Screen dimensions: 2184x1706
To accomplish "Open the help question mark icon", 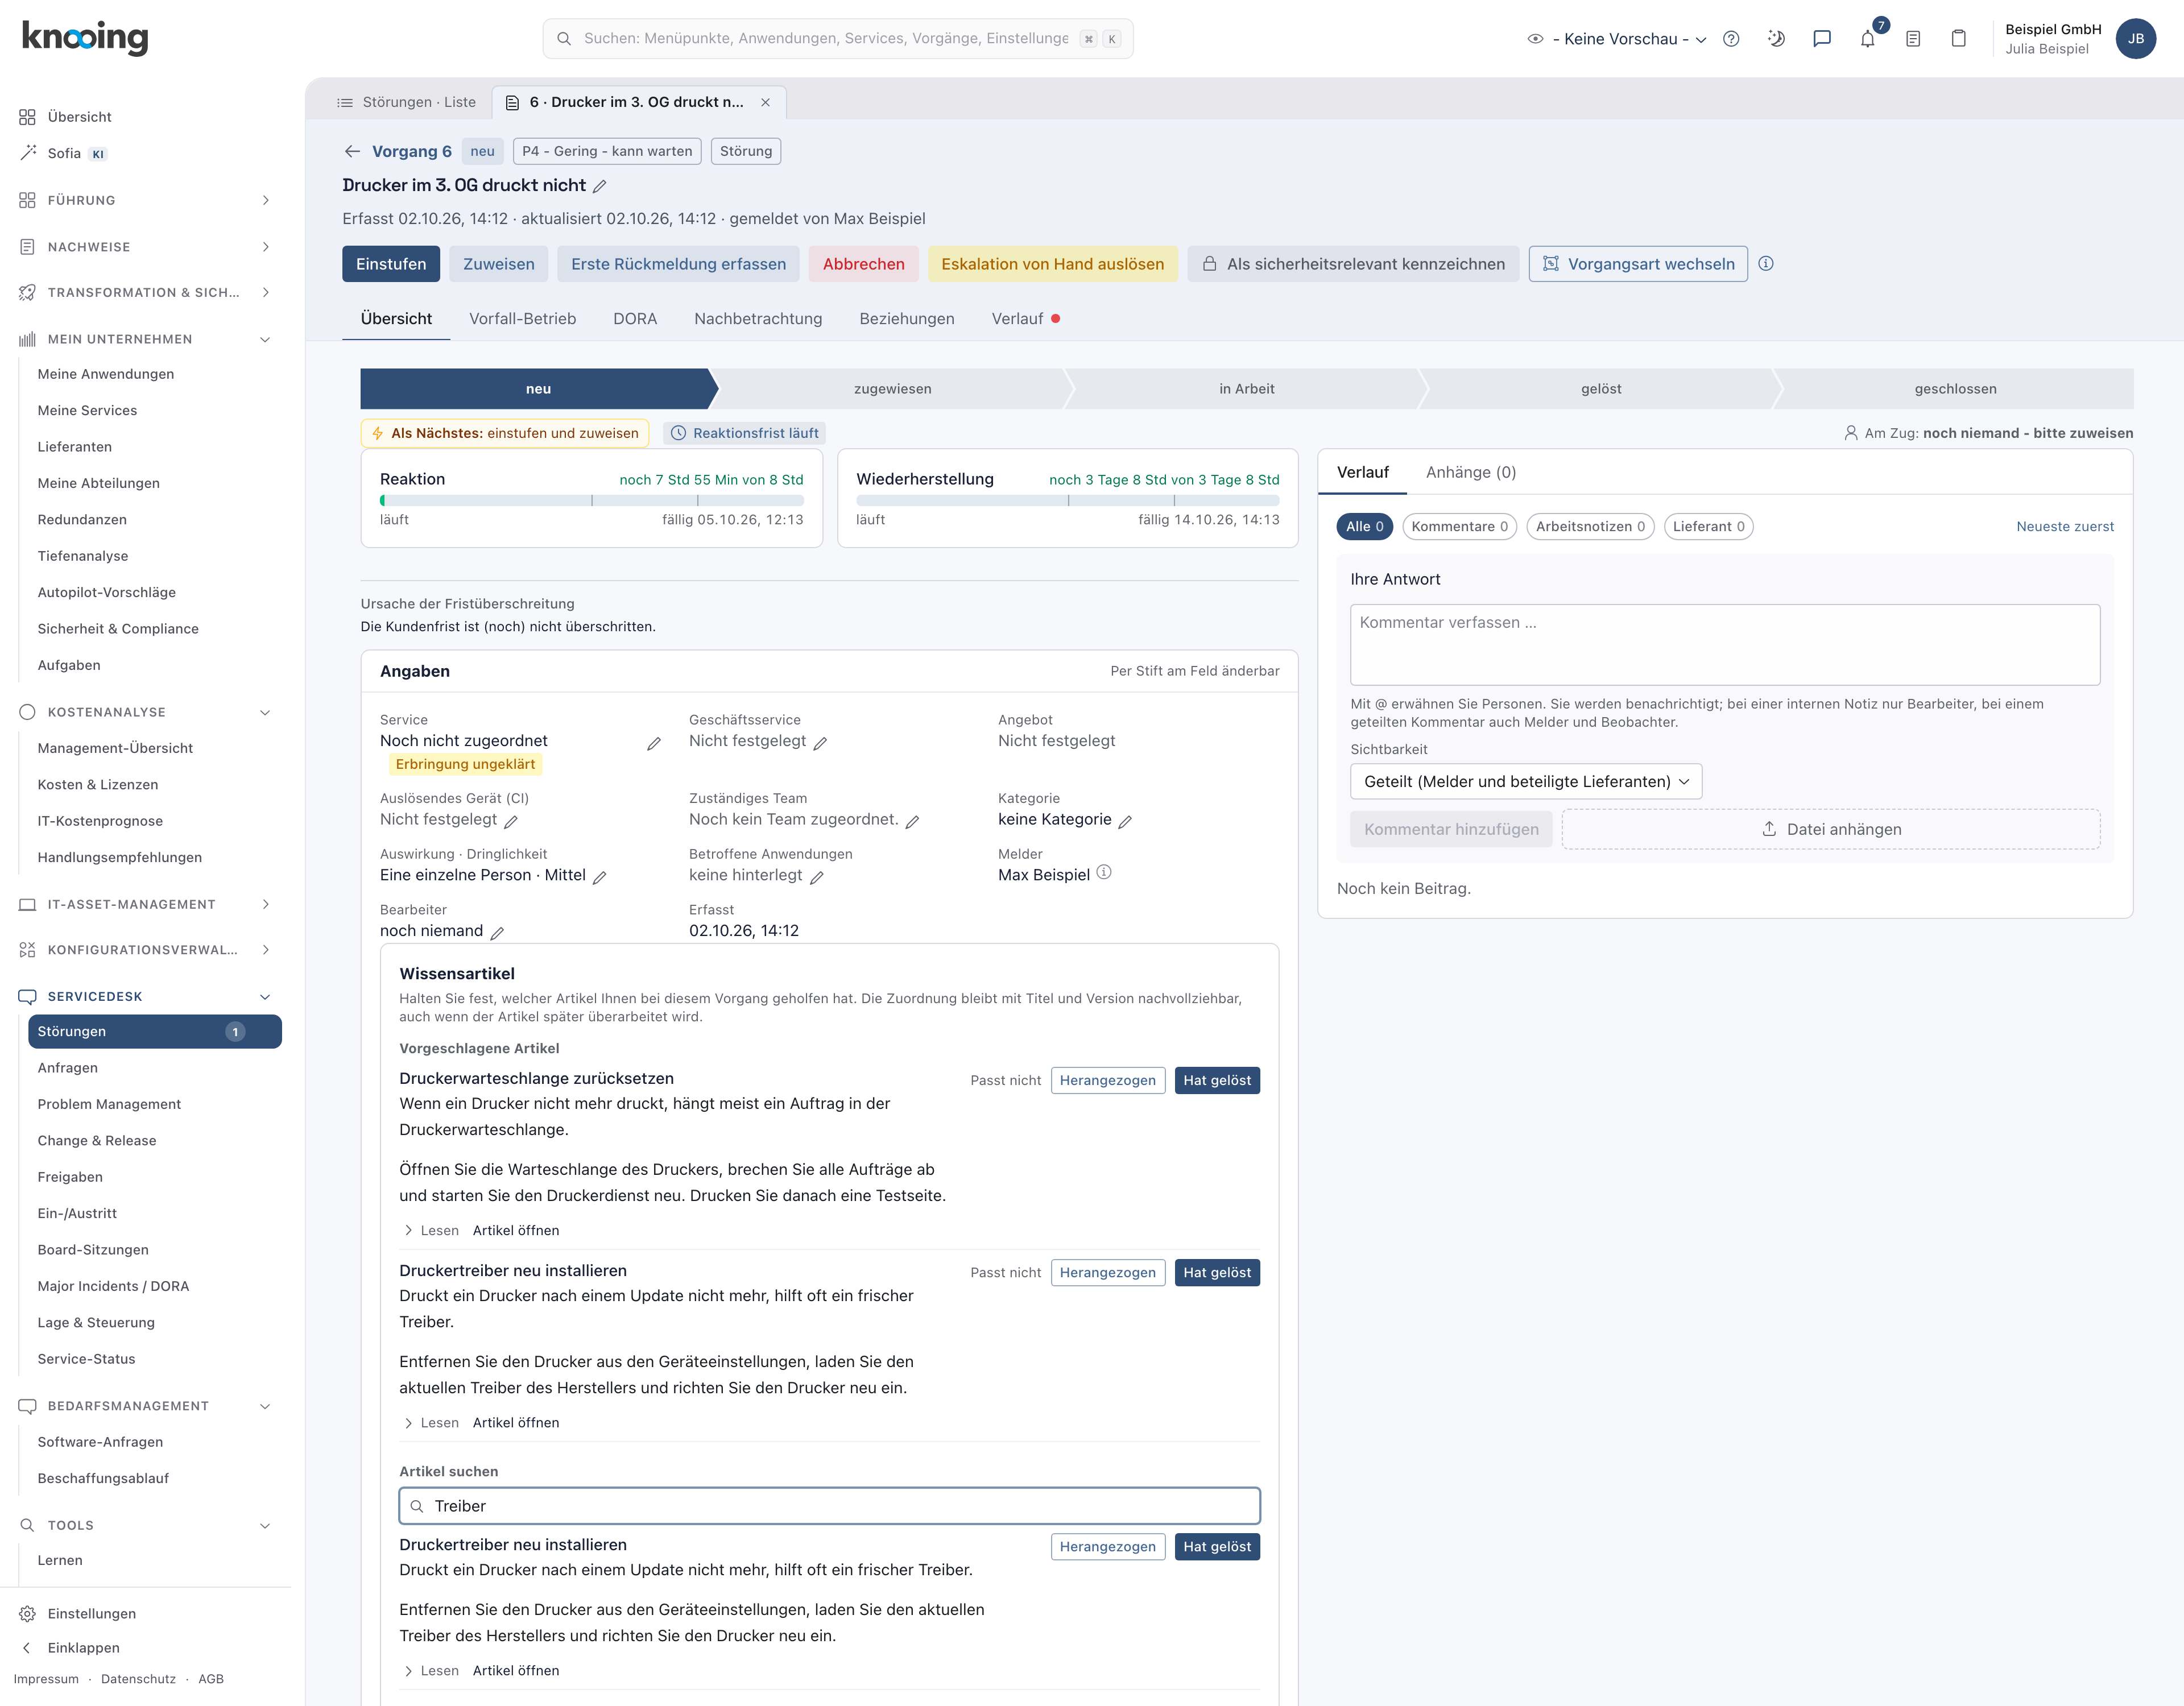I will 1731,39.
